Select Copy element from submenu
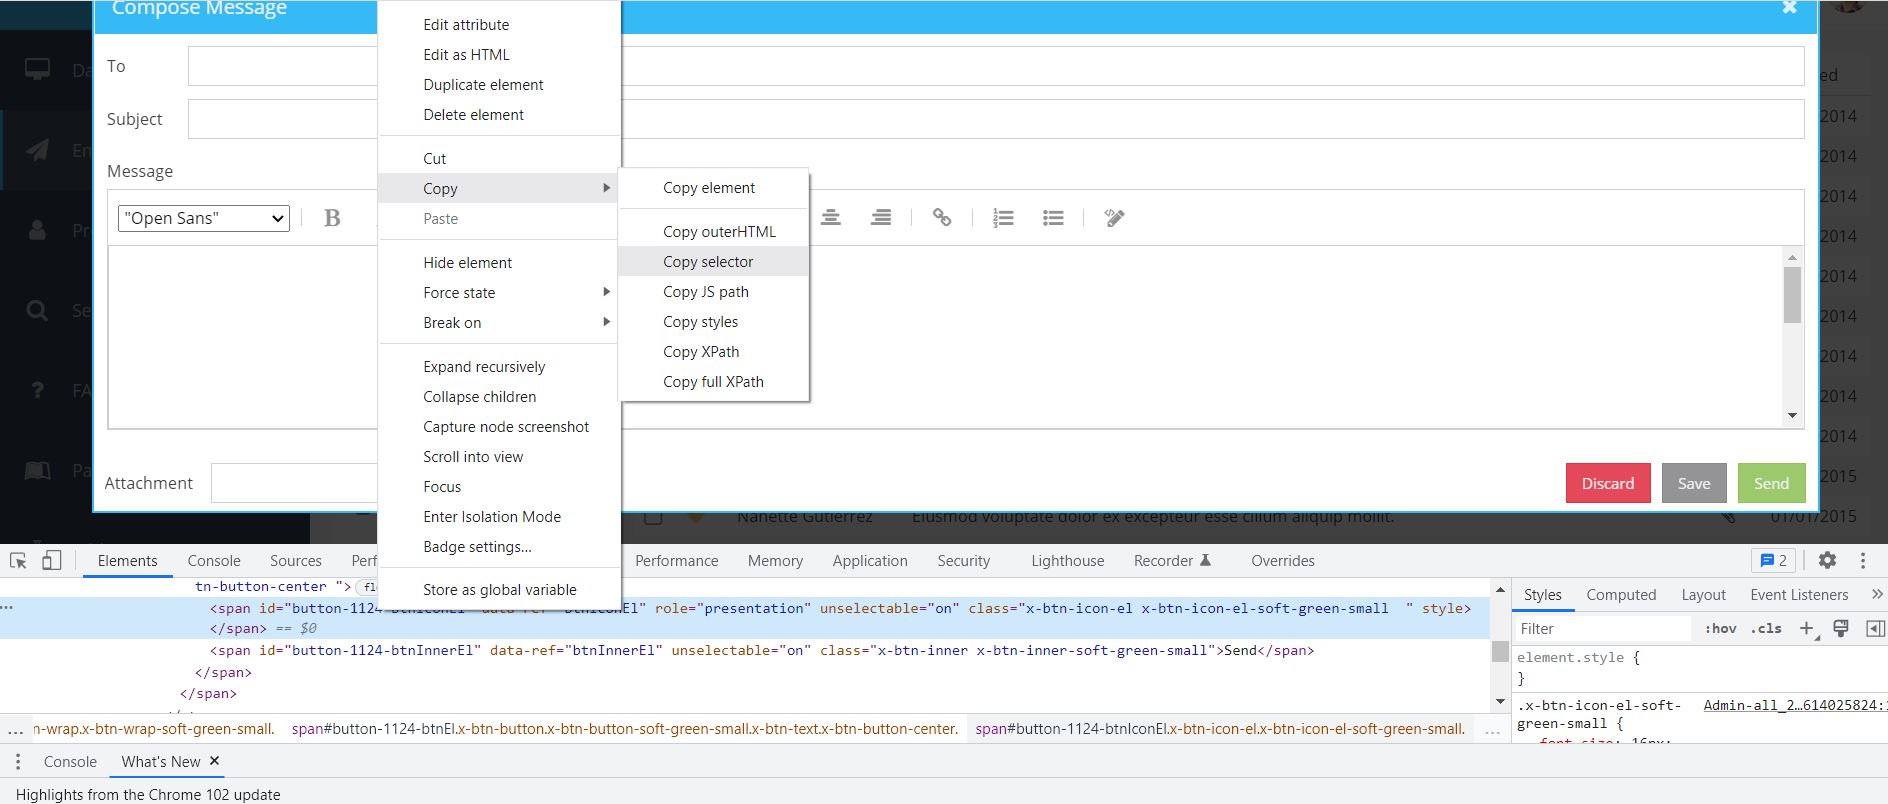This screenshot has width=1888, height=804. pyautogui.click(x=713, y=188)
